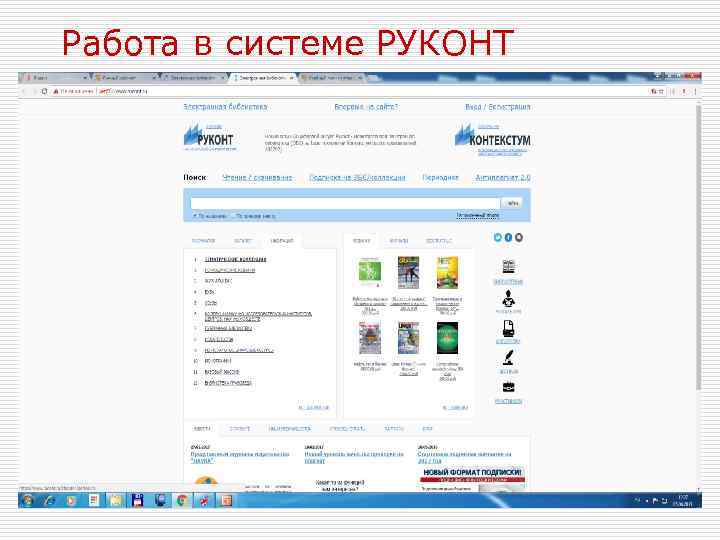This screenshot has height=540, width=720.
Task: Open the dark green circular cover thumbnail
Action: pyautogui.click(x=447, y=338)
